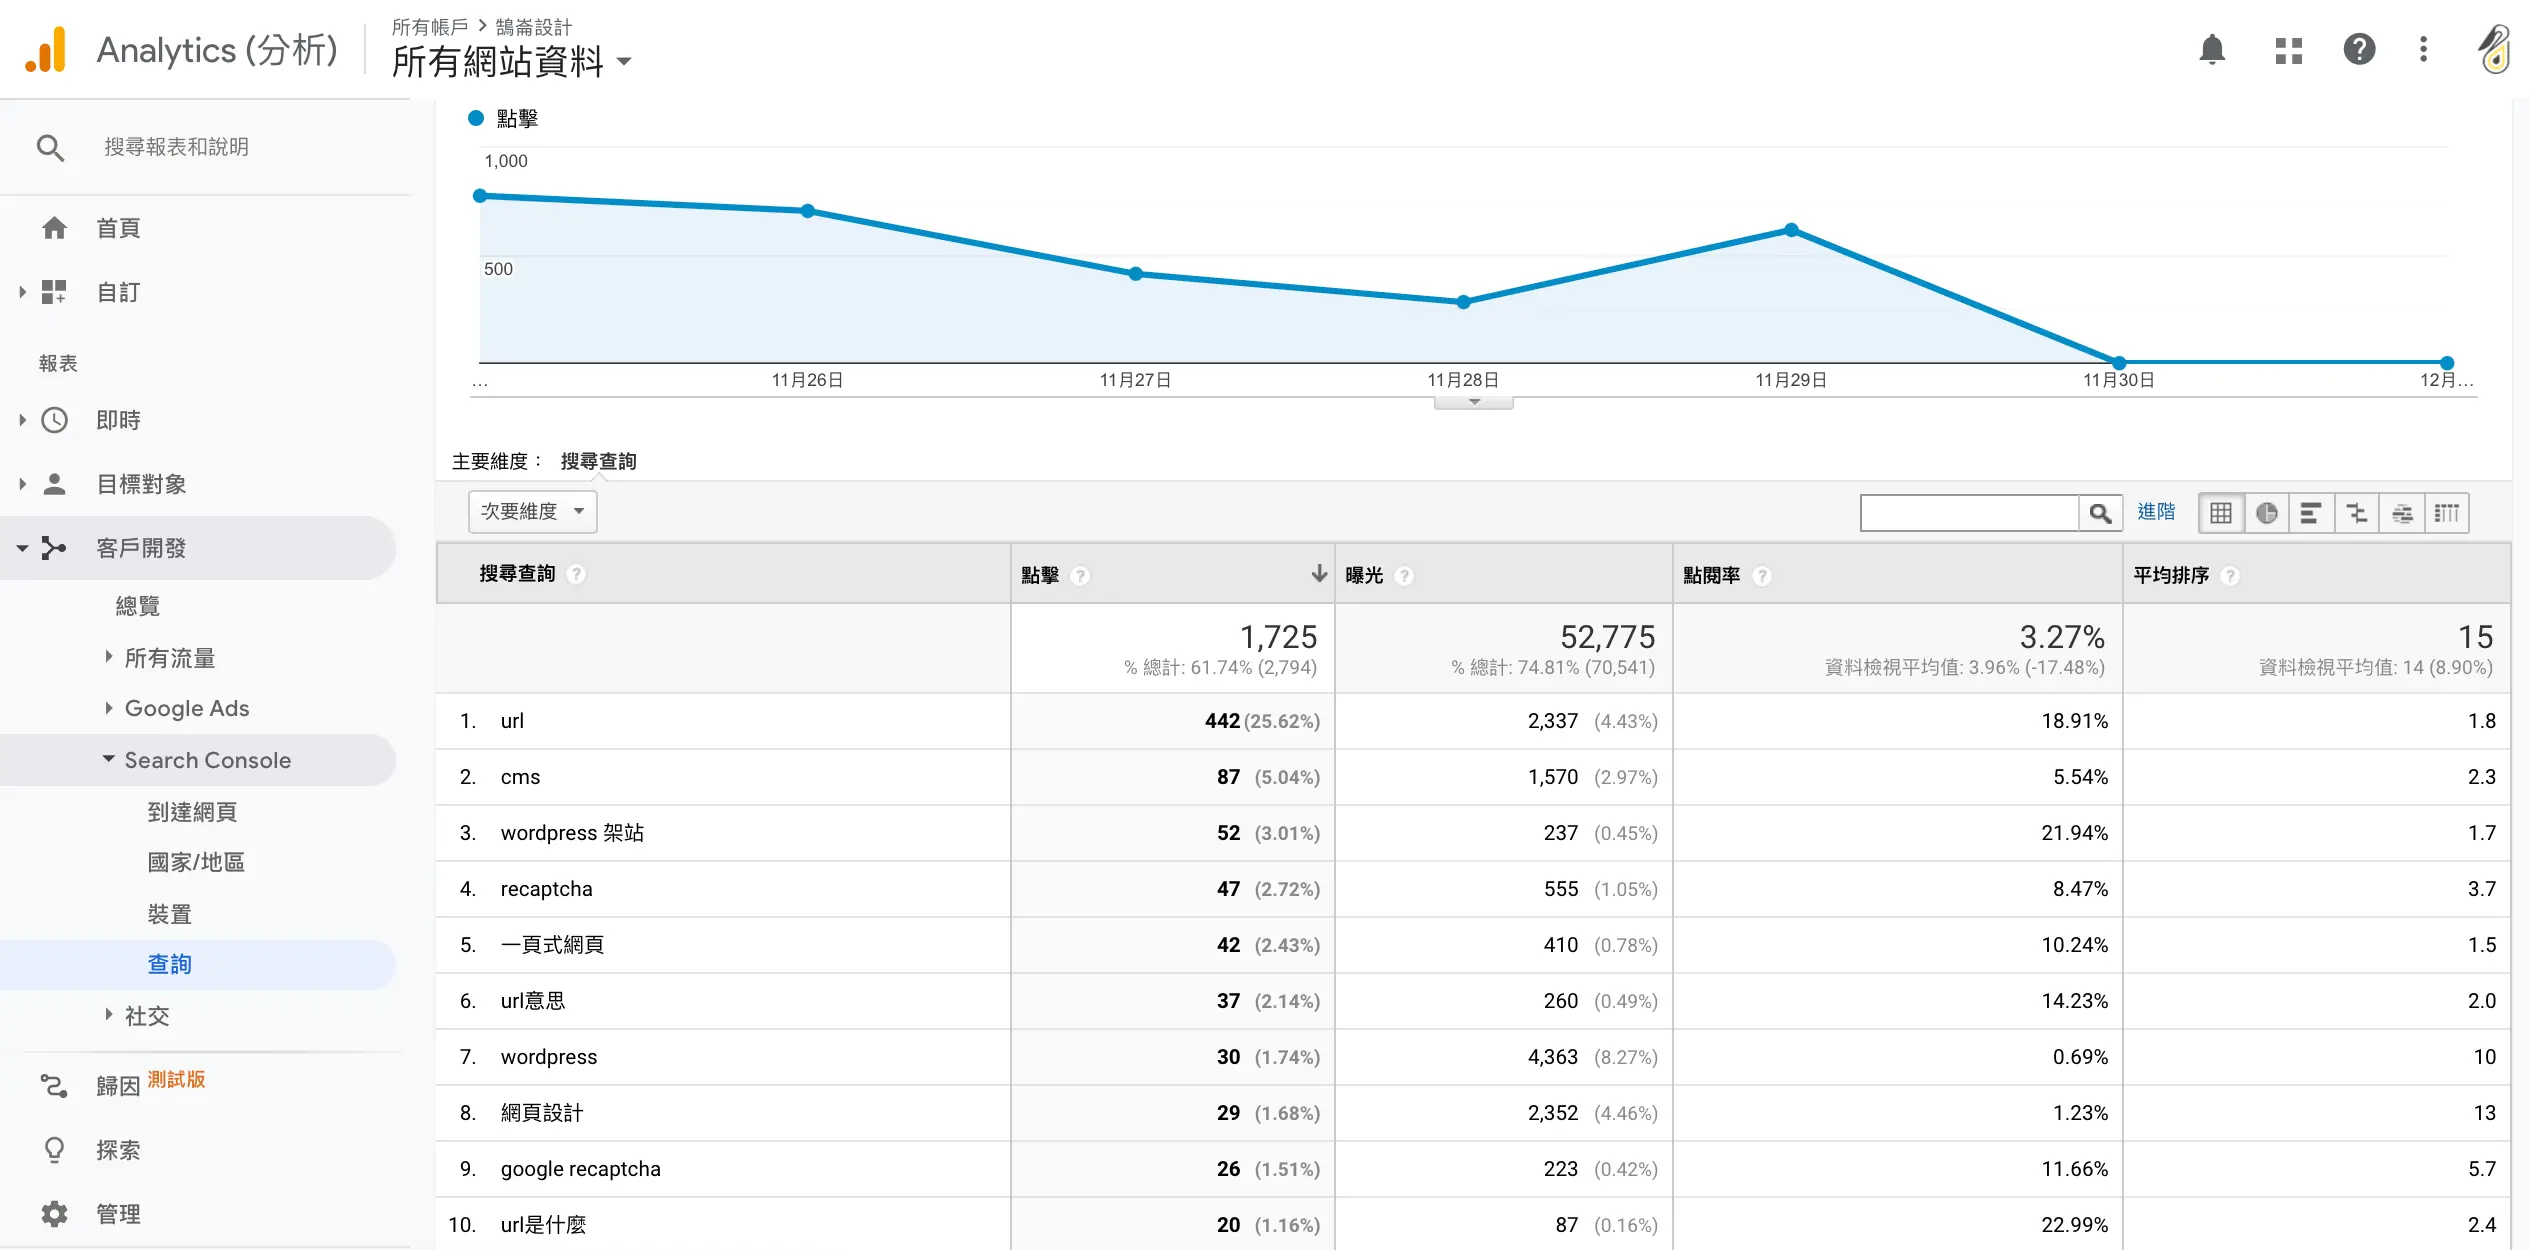This screenshot has width=2530, height=1250.
Task: Collapse the 客戶開發 section
Action: tap(22, 548)
